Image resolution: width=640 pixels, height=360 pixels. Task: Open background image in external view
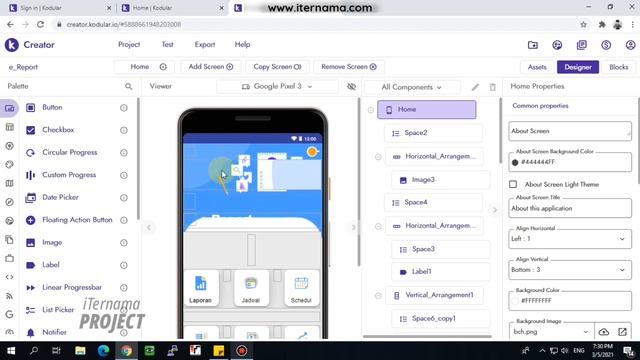coord(622,332)
